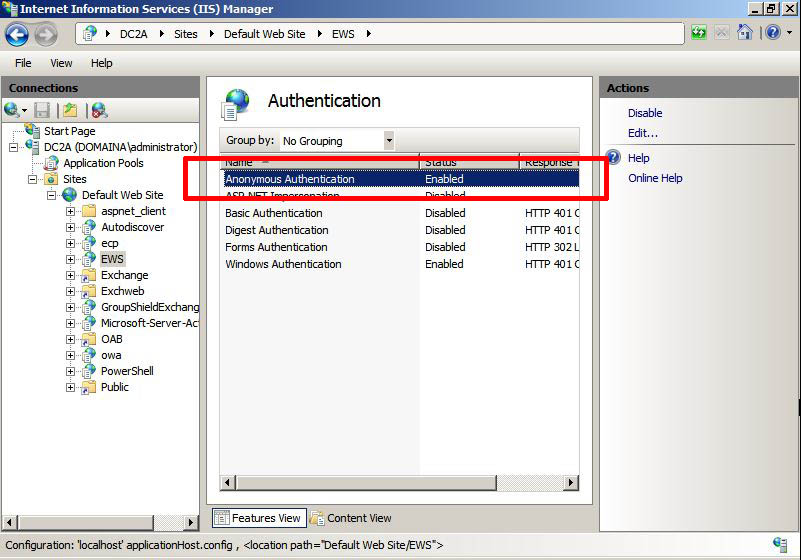This screenshot has height=560, width=801.
Task: Click the OAB virtual directory icon
Action: [89, 339]
